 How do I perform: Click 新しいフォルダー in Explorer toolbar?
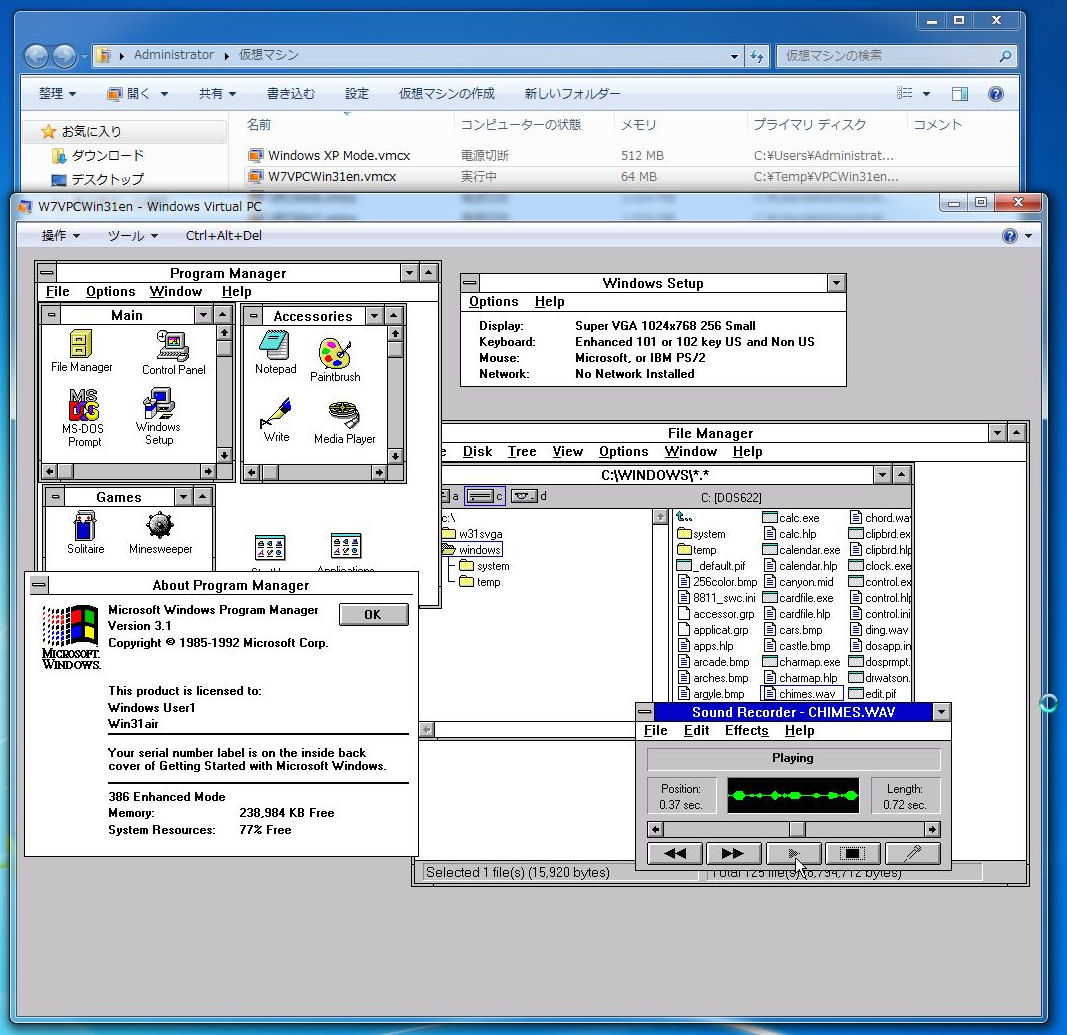572,94
